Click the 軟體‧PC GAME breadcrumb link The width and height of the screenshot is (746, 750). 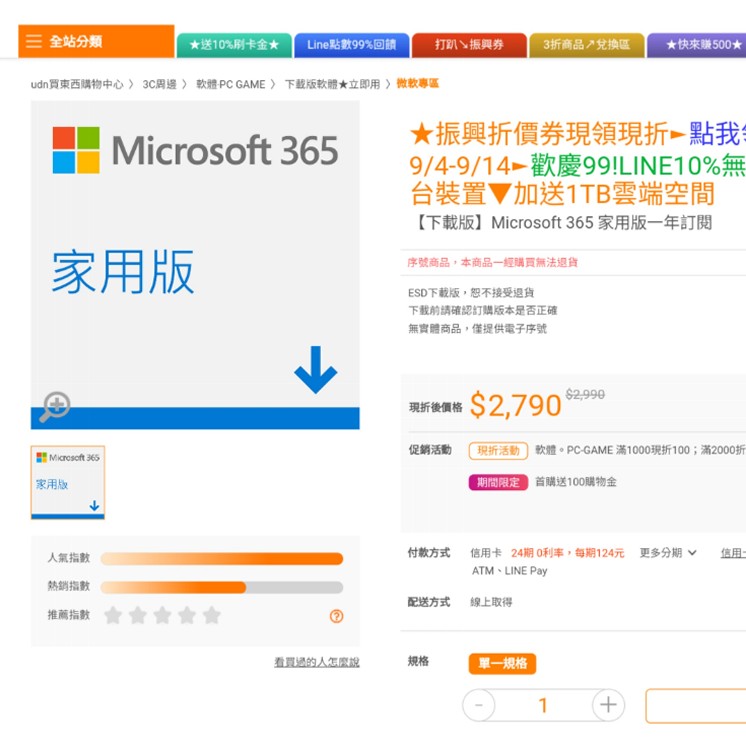pyautogui.click(x=231, y=84)
